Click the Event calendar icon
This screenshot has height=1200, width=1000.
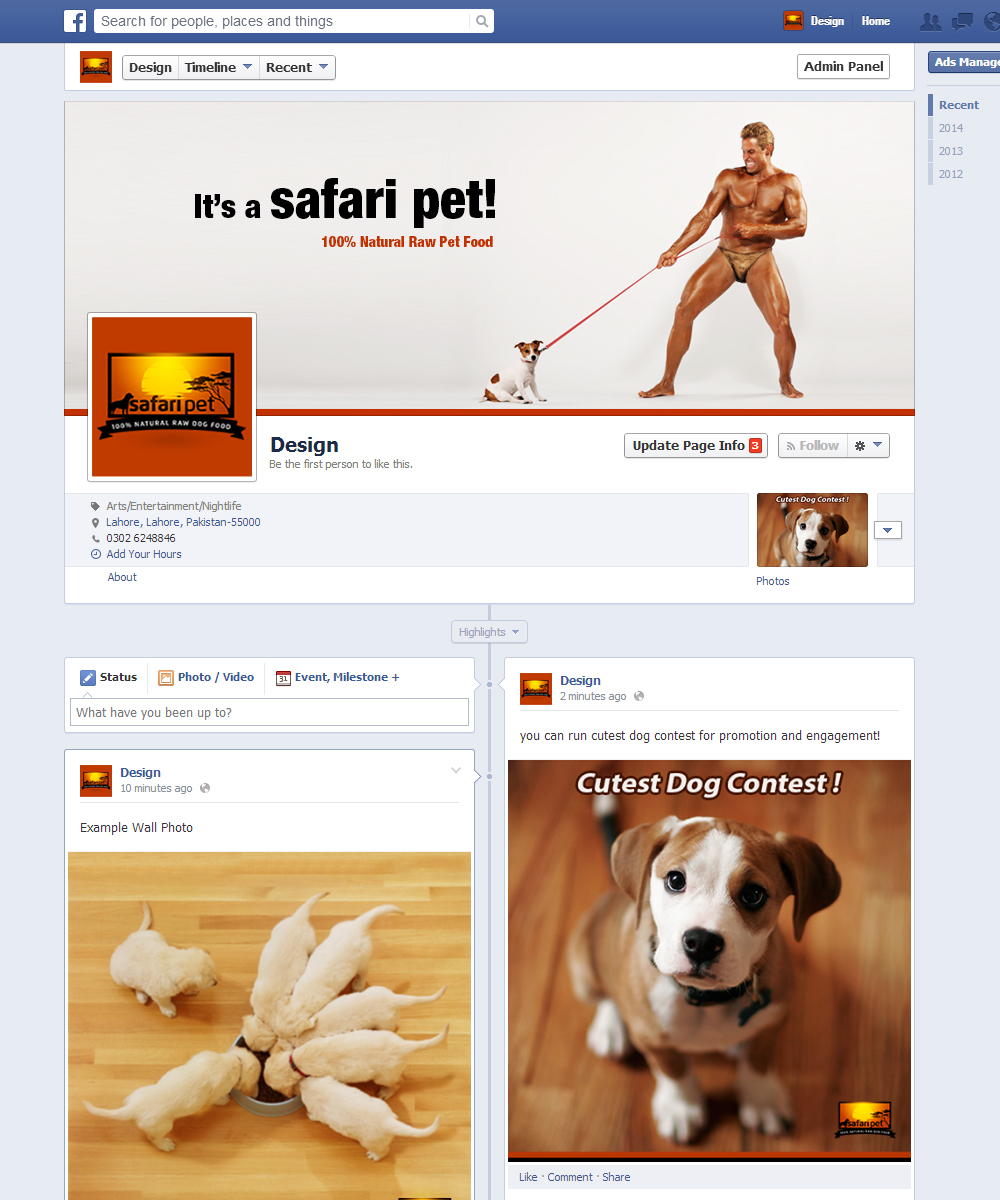283,677
